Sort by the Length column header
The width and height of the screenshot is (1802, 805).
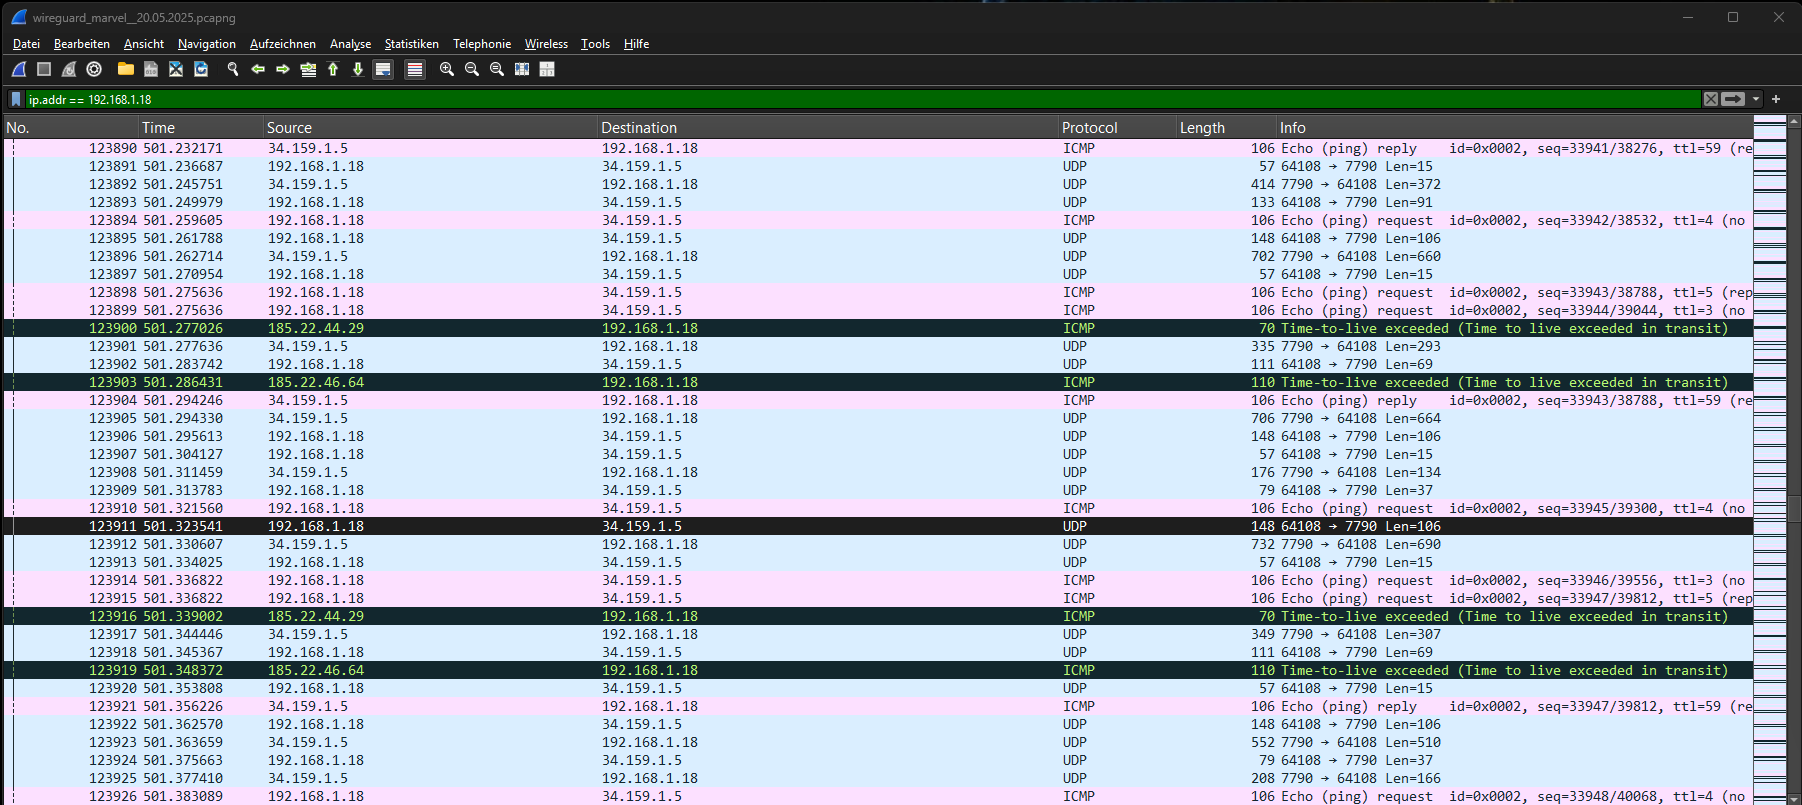(x=1226, y=127)
